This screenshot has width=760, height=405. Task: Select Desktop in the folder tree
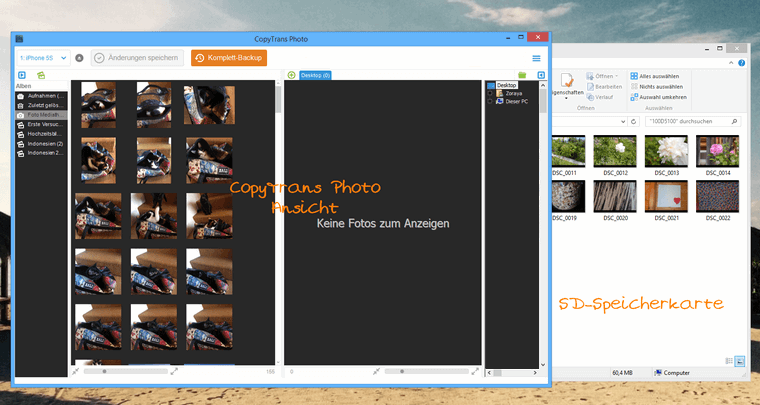click(x=507, y=85)
